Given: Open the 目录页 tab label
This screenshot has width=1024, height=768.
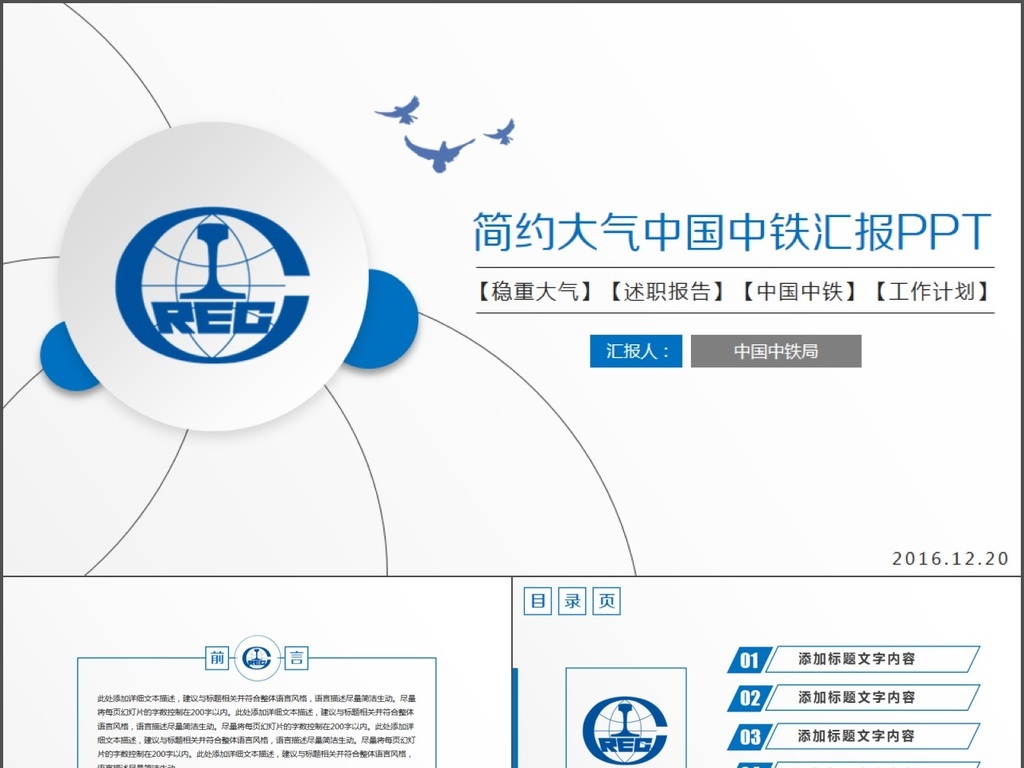Looking at the screenshot, I should [x=571, y=601].
